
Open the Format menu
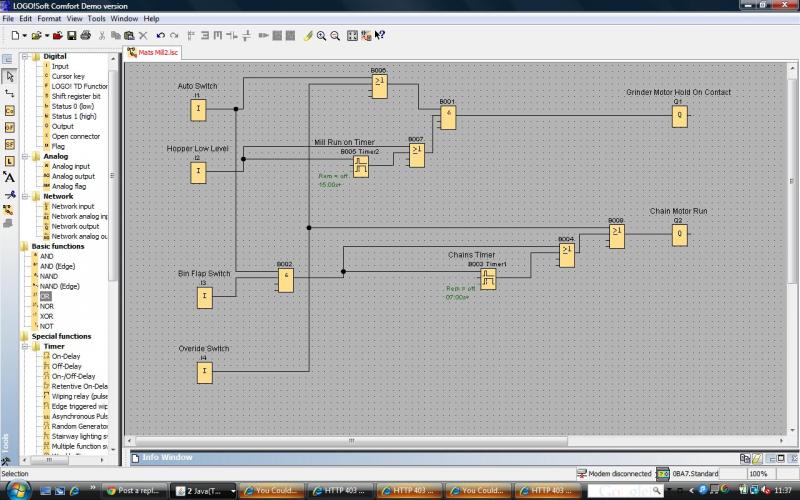point(49,18)
